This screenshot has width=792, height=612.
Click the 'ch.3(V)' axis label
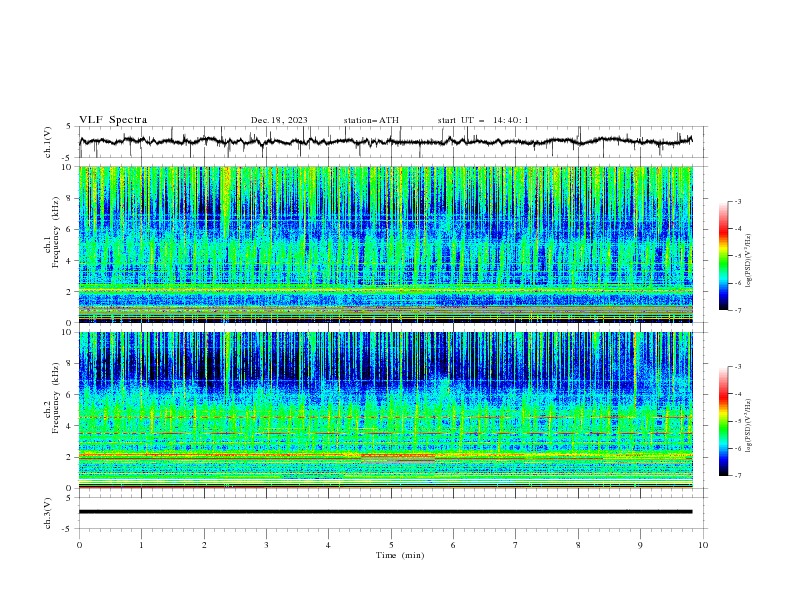coord(48,513)
